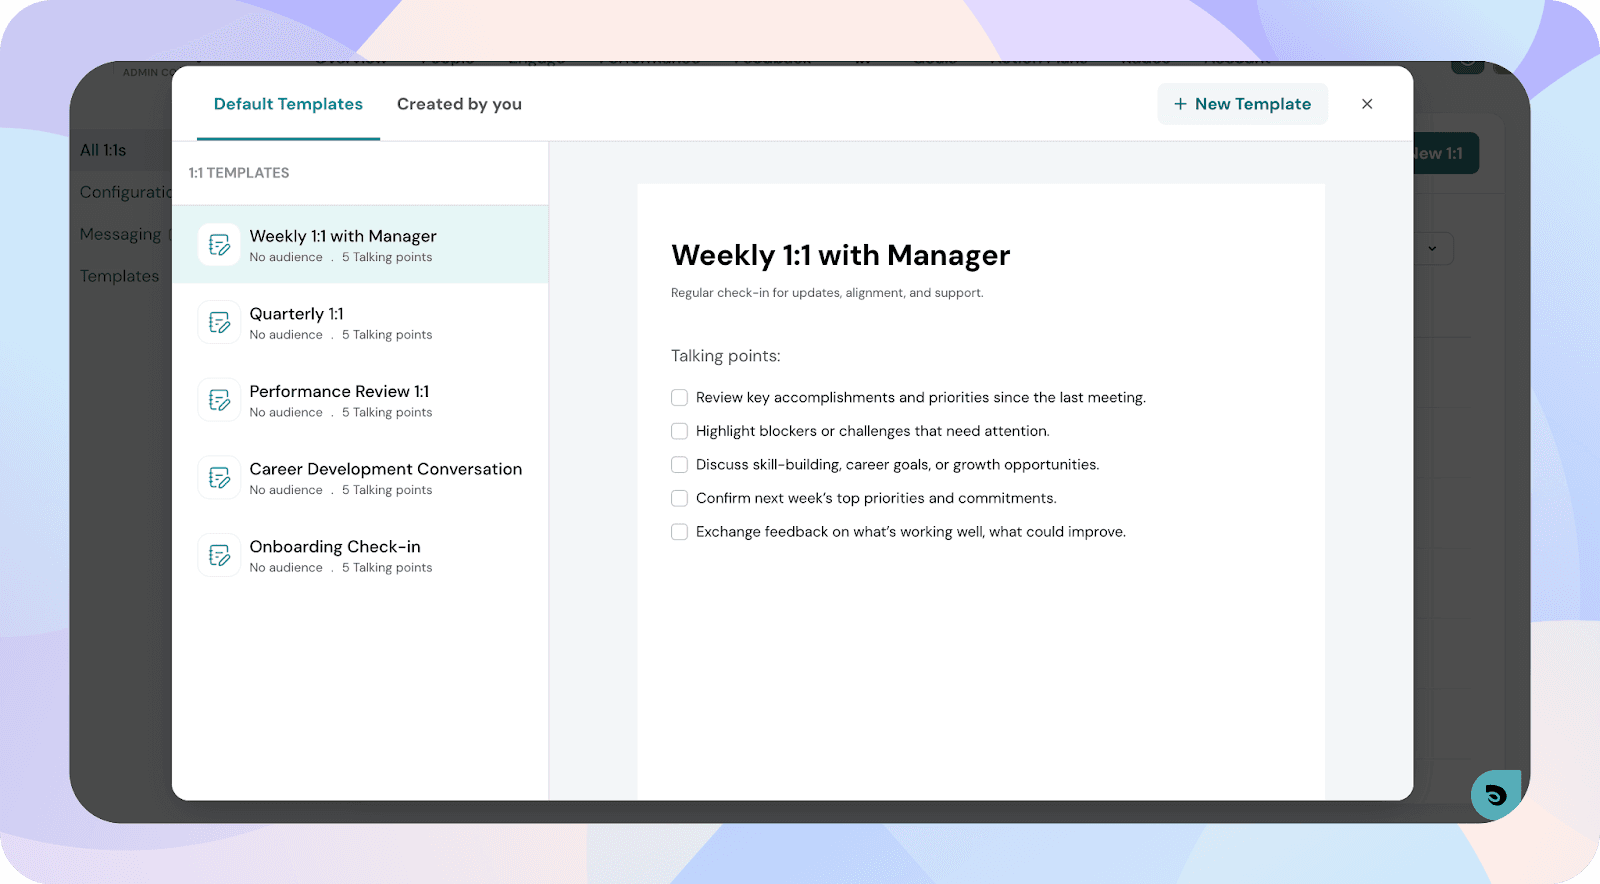Select the Onboarding Check-in template title
The width and height of the screenshot is (1600, 884).
point(335,547)
